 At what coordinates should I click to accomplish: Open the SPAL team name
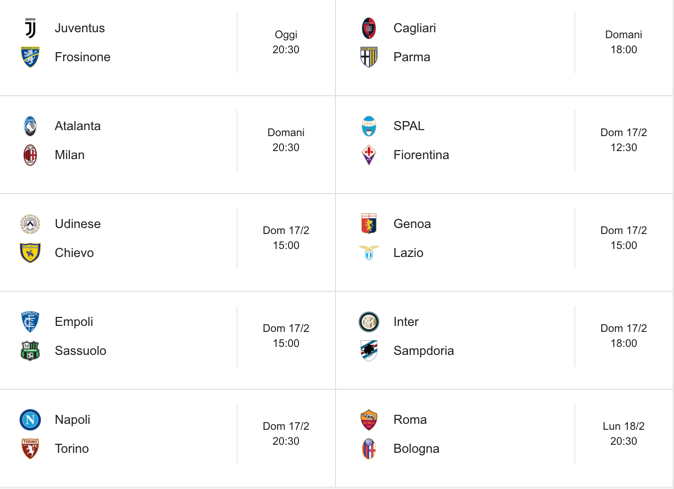pos(409,126)
